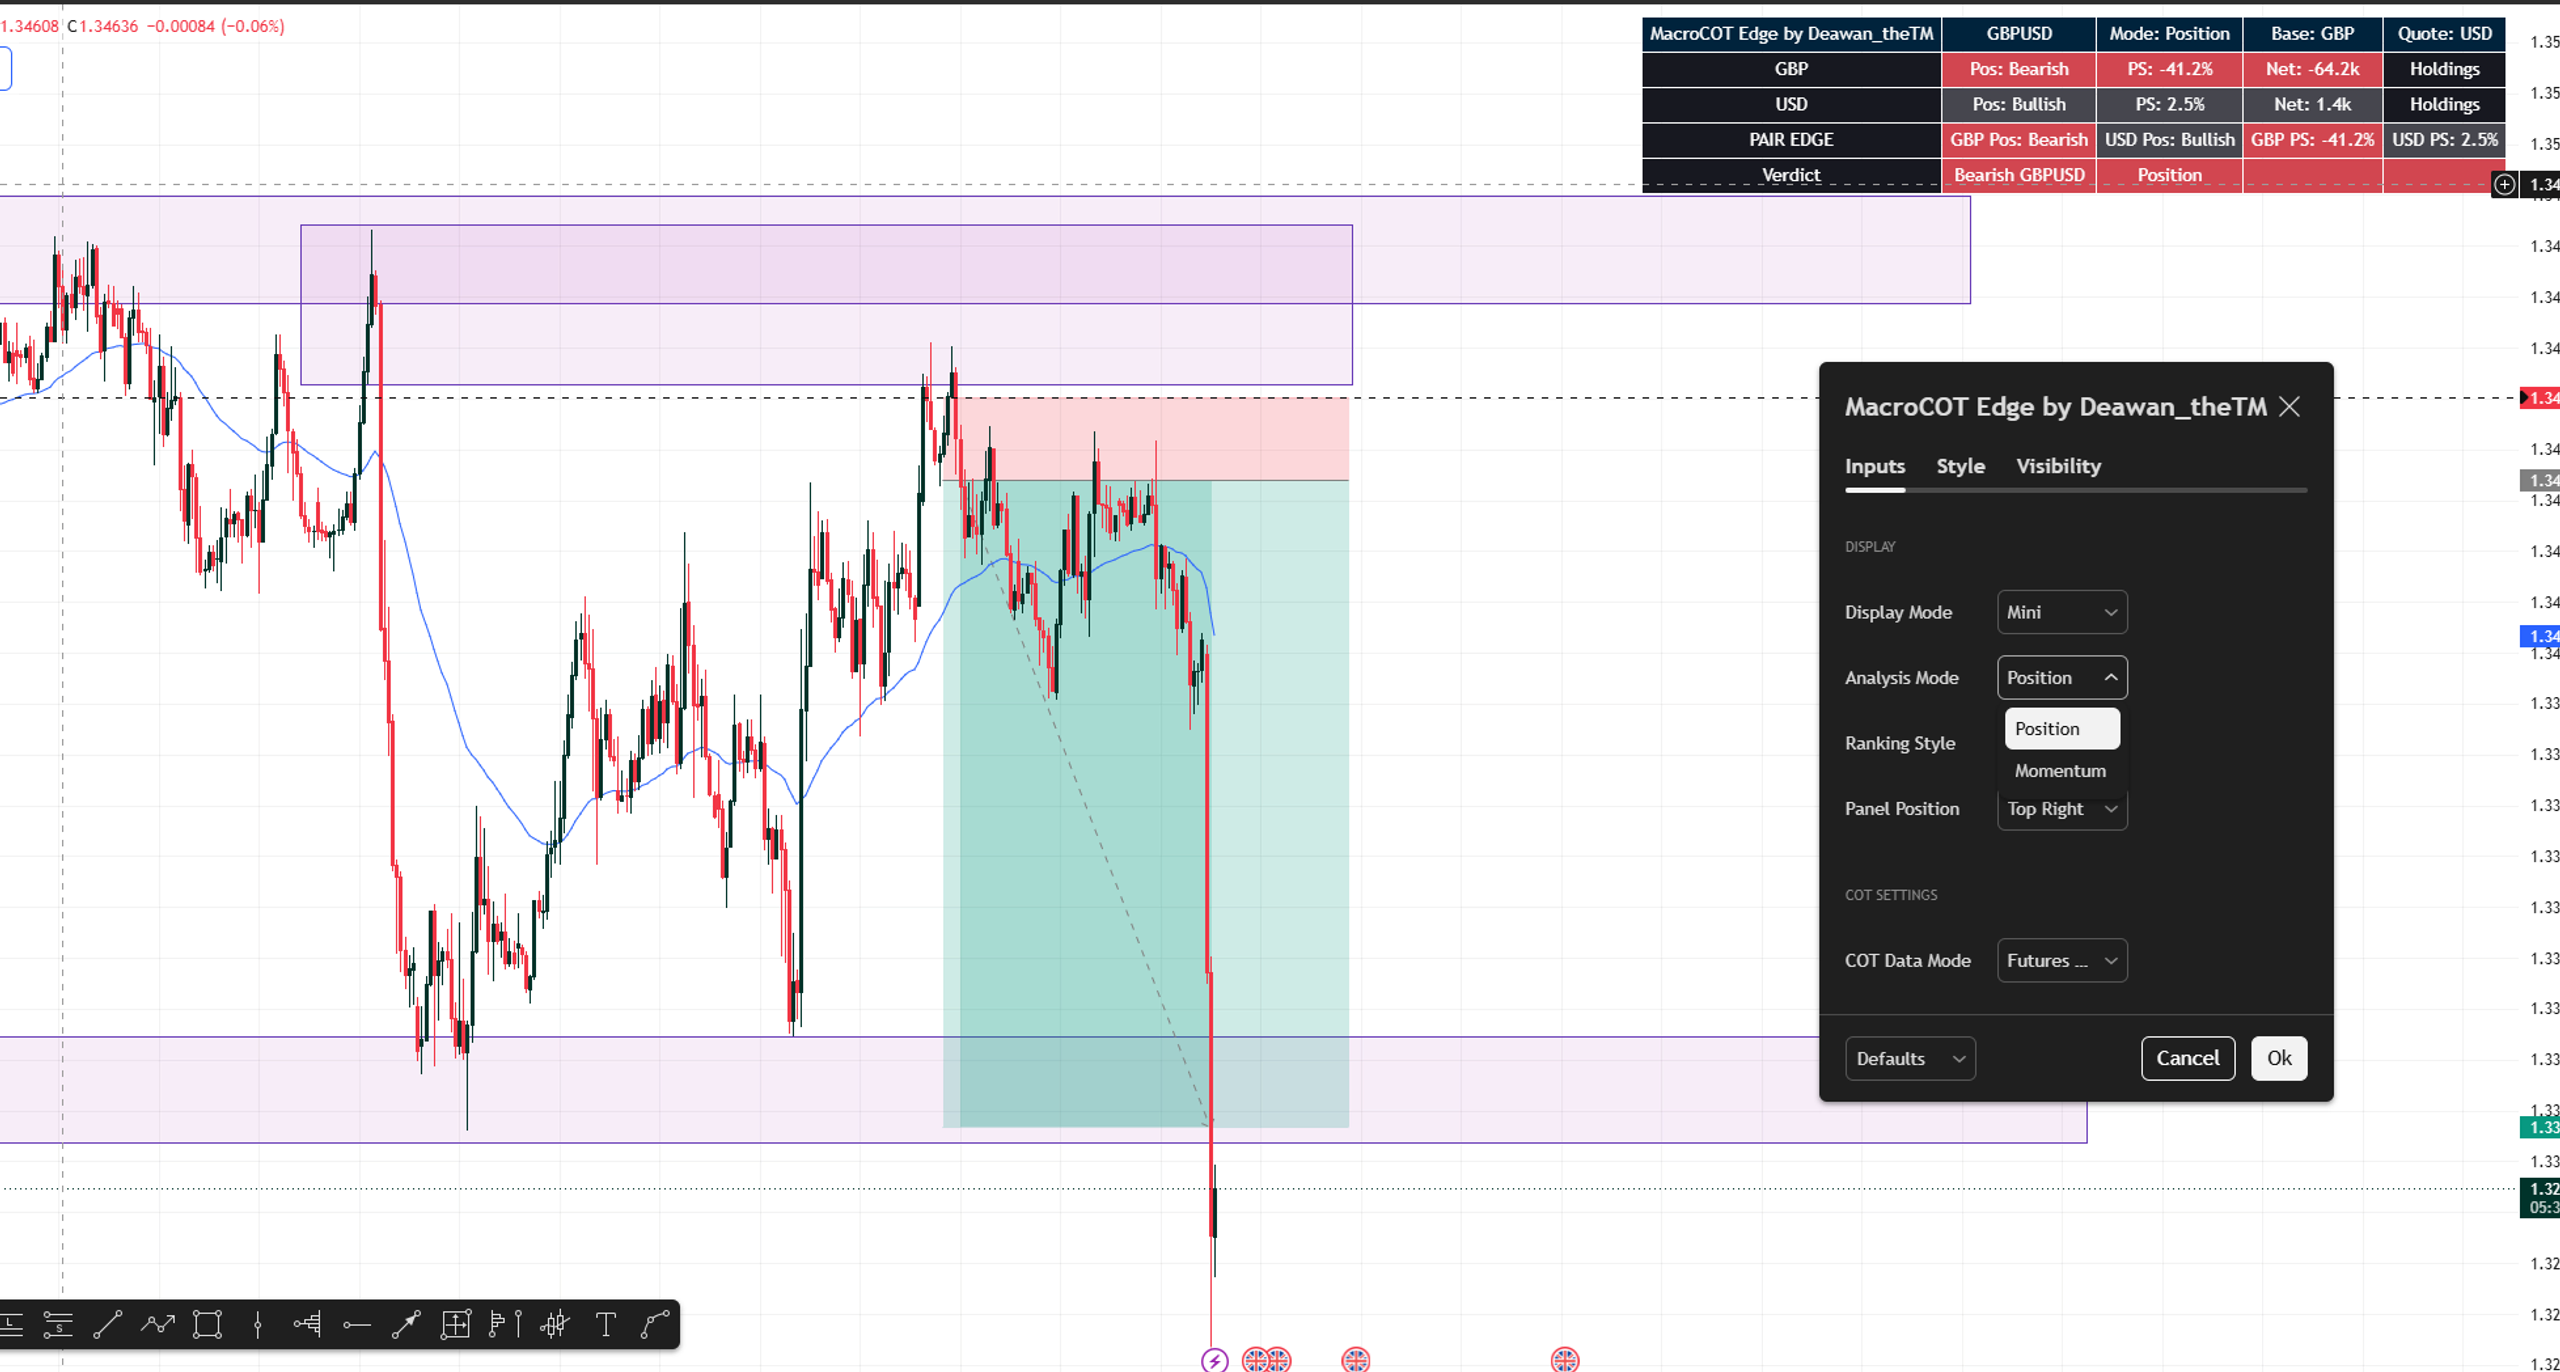The height and width of the screenshot is (1372, 2560).
Task: Click the 'Mode: Position' header cell
Action: (2169, 34)
